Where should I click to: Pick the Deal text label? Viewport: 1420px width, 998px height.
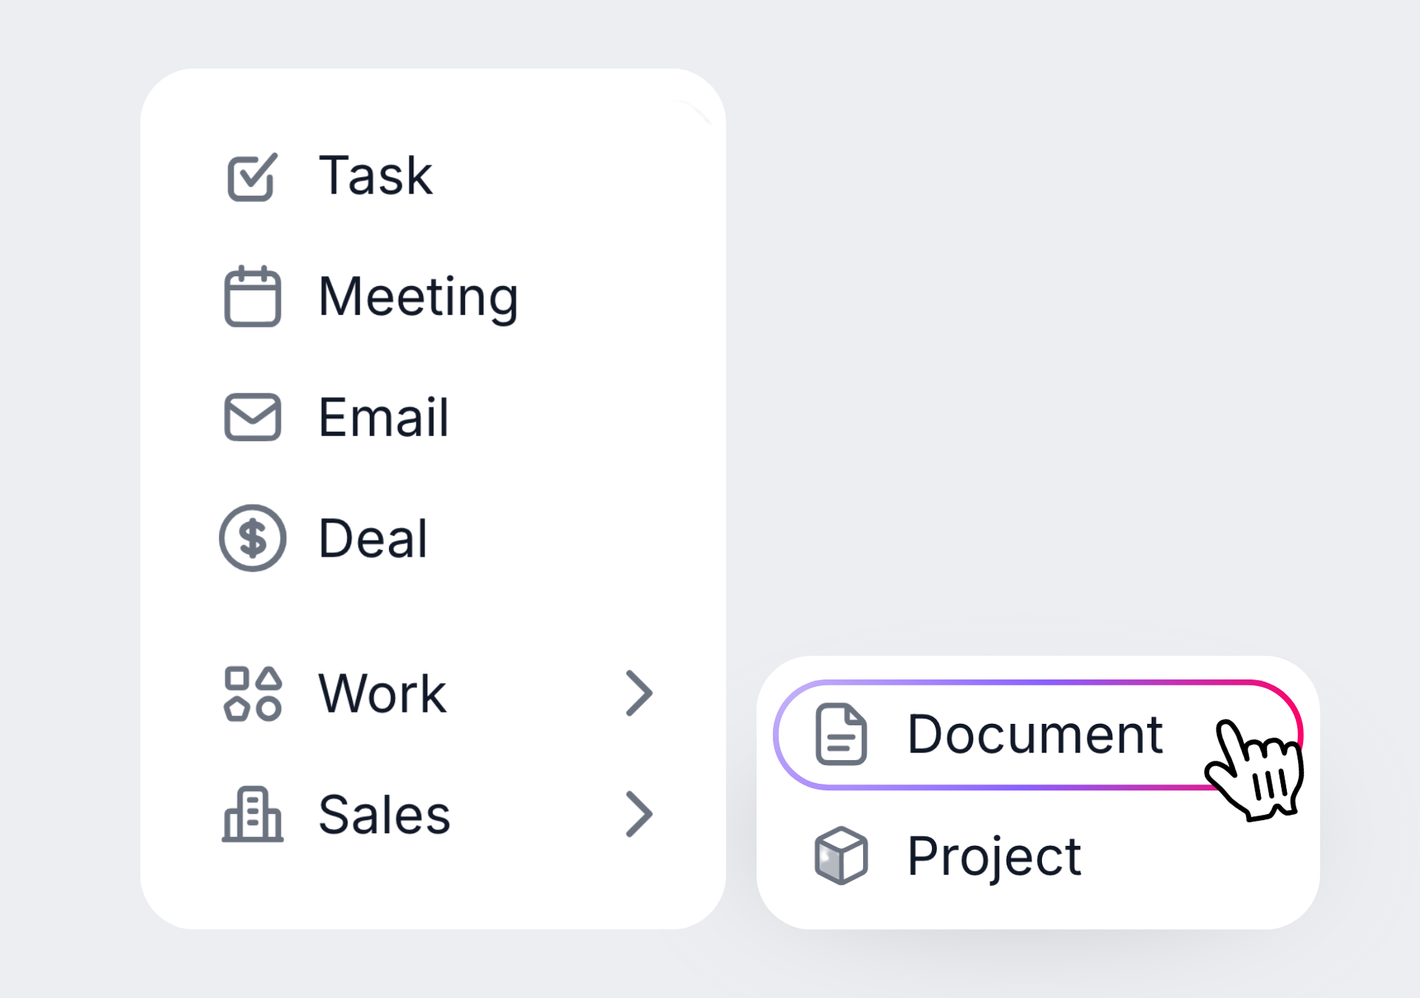pos(372,538)
